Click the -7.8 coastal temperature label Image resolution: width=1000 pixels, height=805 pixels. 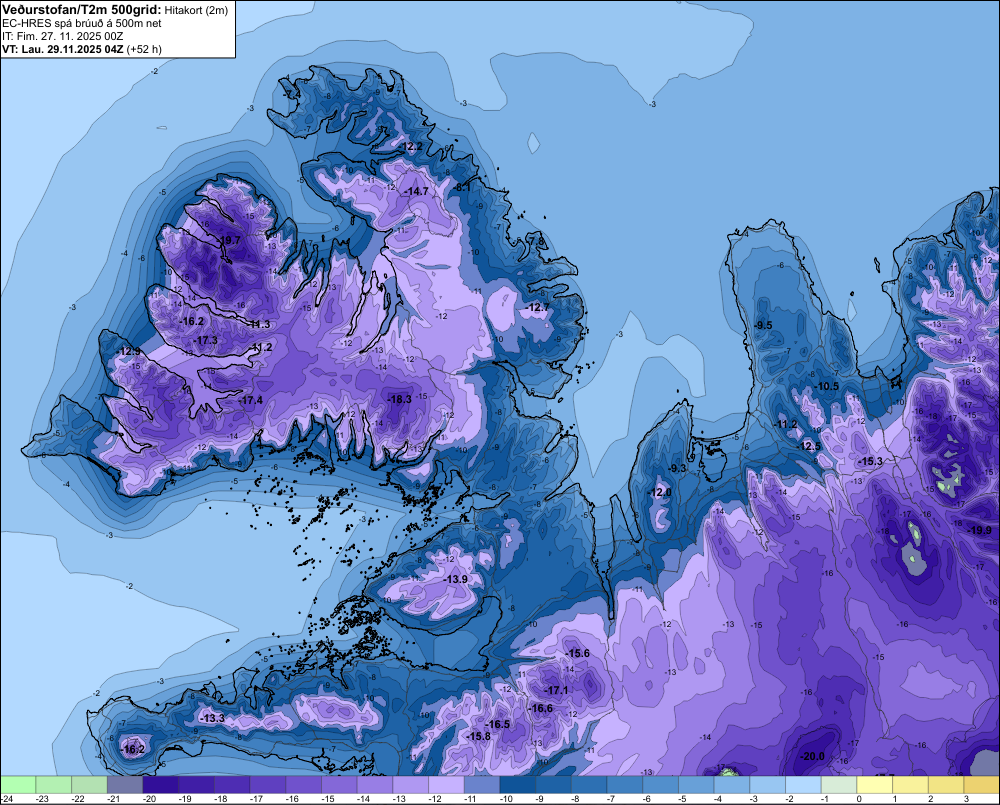pos(538,242)
